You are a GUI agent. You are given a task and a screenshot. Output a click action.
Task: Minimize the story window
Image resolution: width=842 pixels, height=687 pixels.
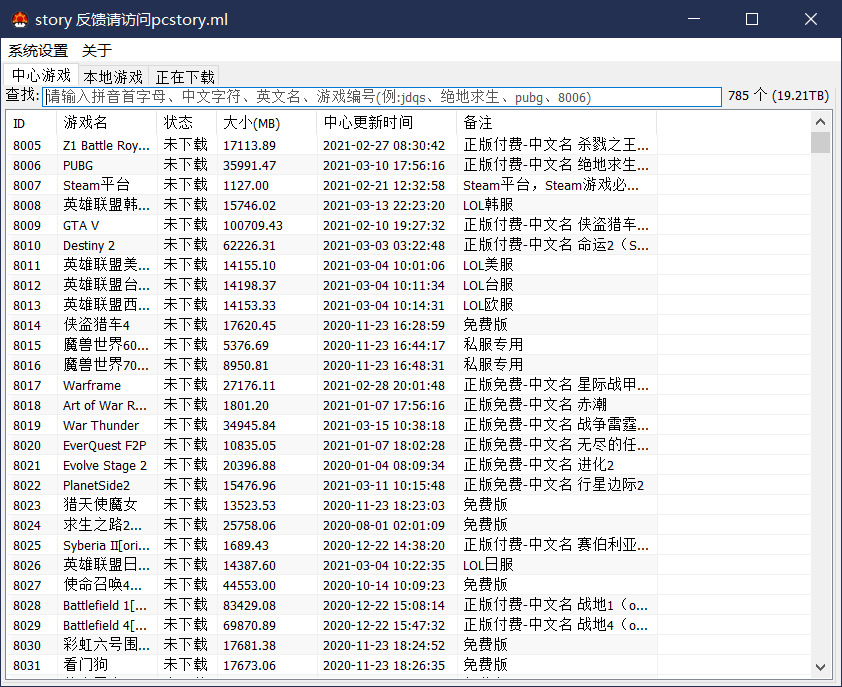[x=694, y=19]
